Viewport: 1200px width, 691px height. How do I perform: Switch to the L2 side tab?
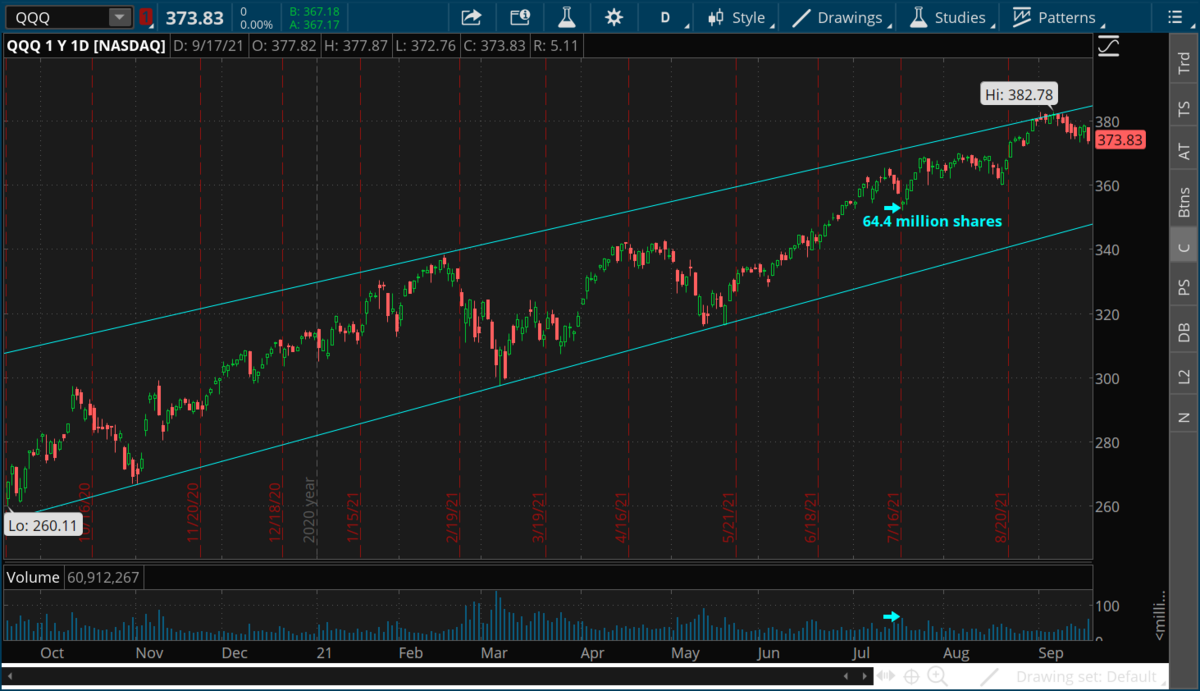1184,377
